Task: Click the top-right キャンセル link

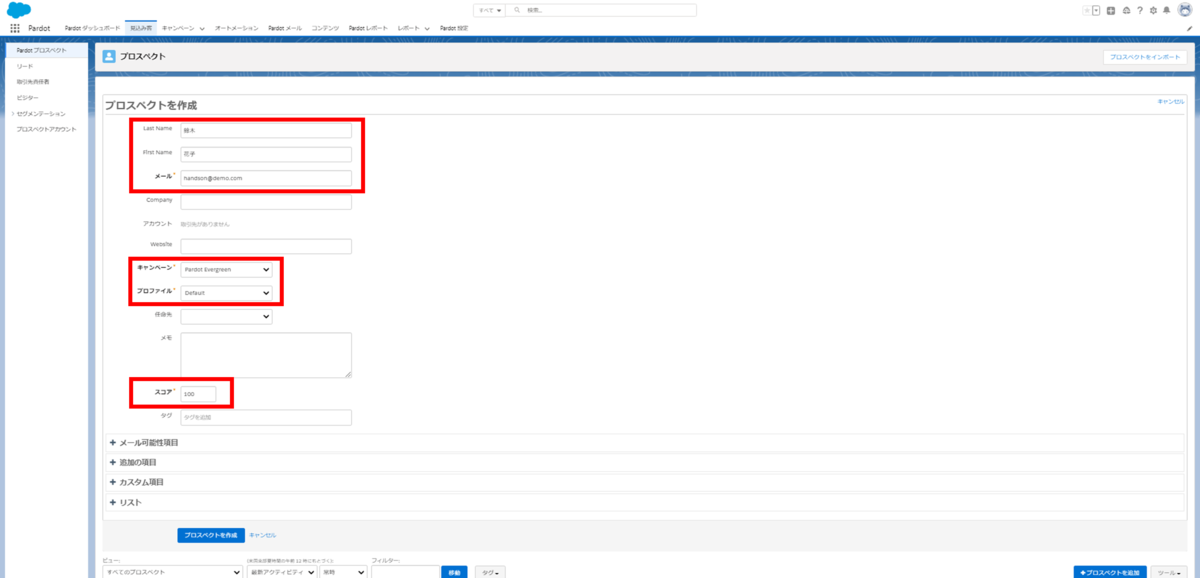Action: point(1170,101)
